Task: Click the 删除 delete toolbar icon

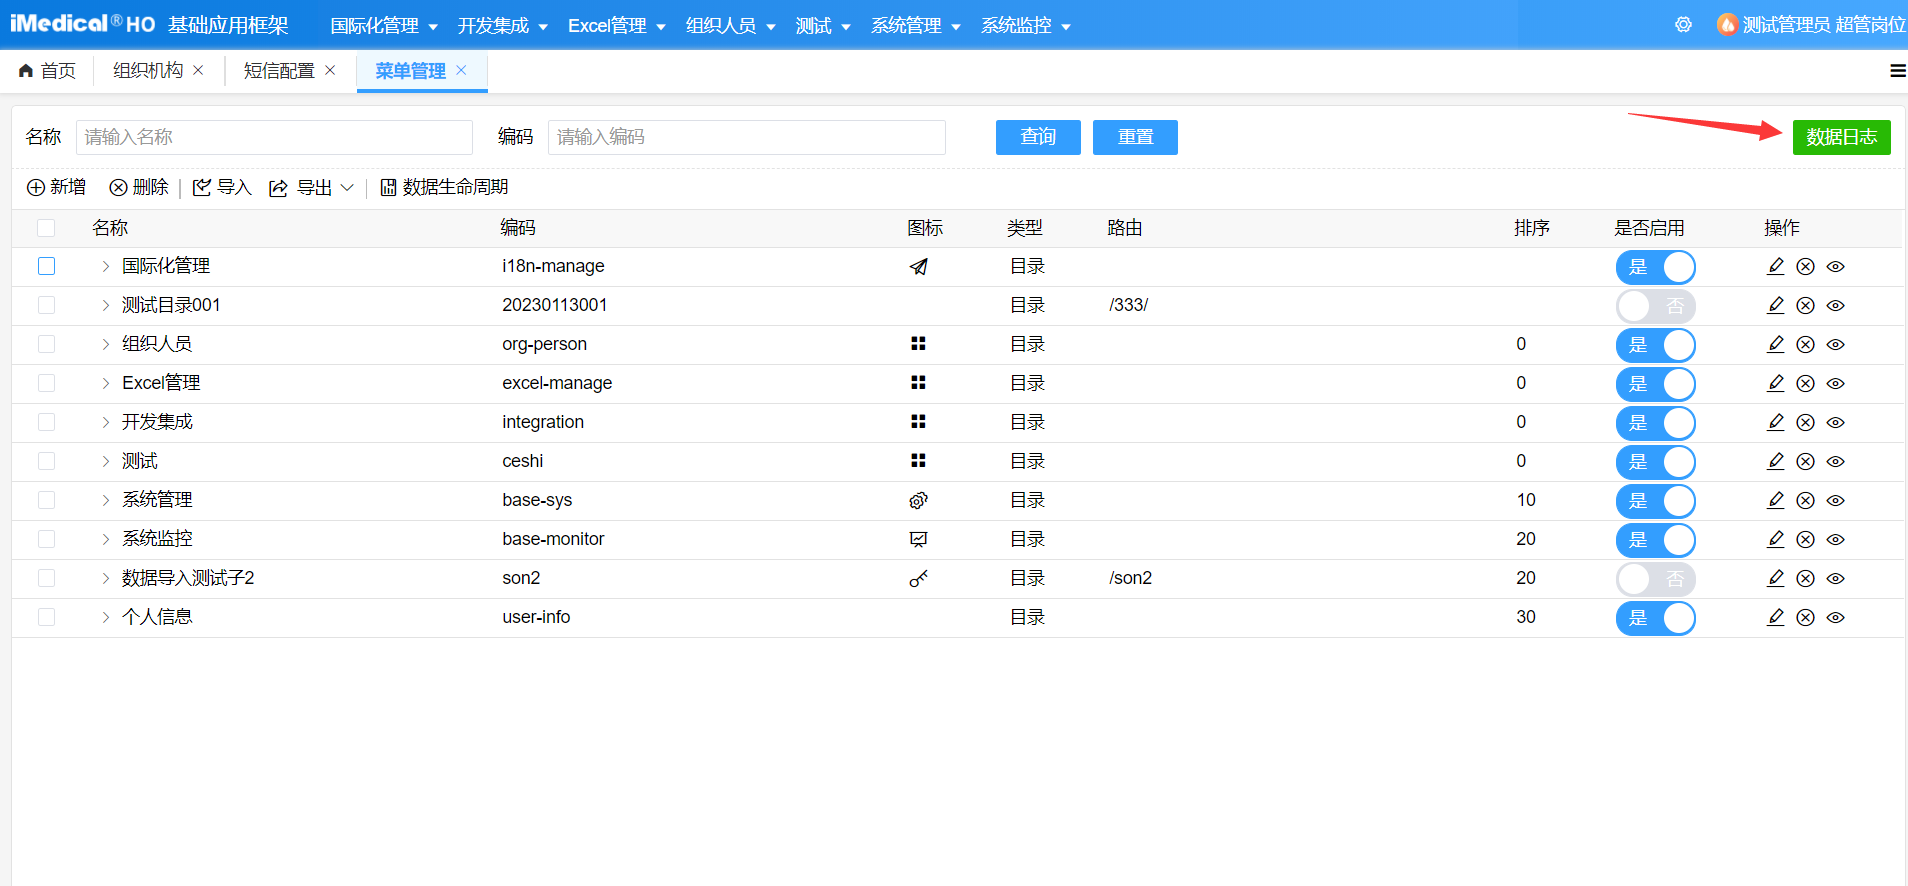Action: (119, 188)
